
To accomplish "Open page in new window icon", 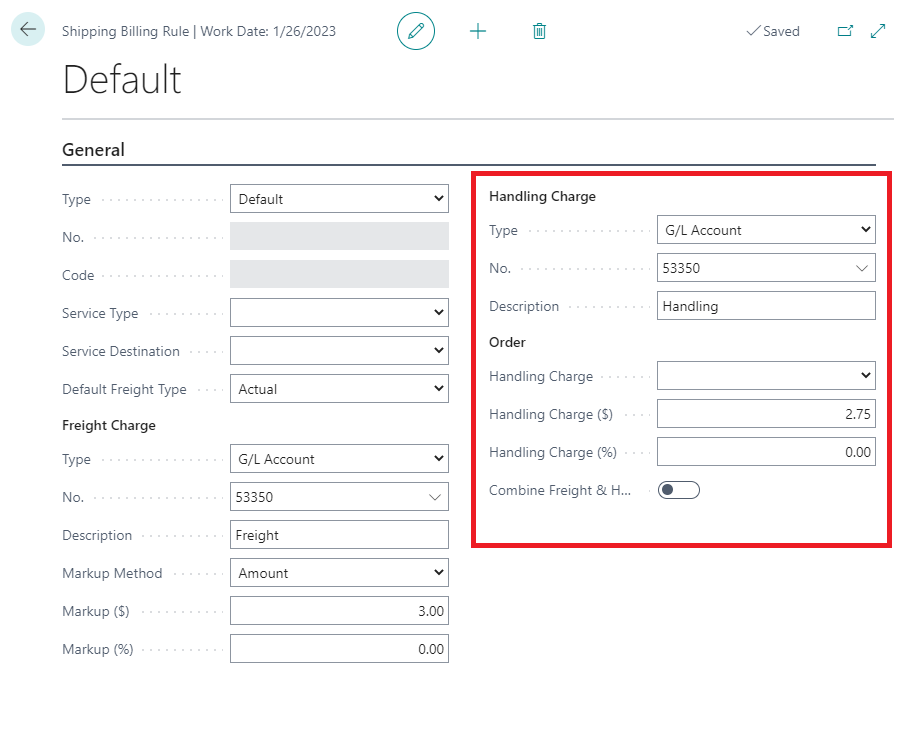I will coord(845,31).
